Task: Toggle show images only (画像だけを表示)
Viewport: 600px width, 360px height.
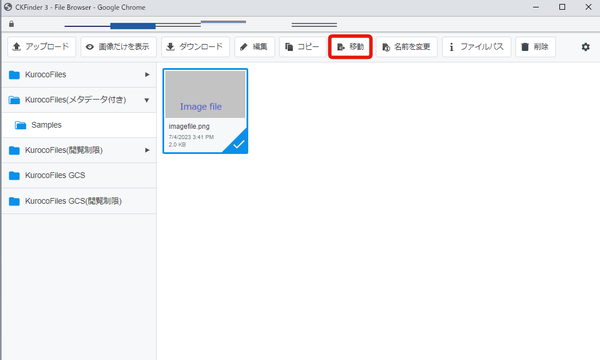Action: 119,47
